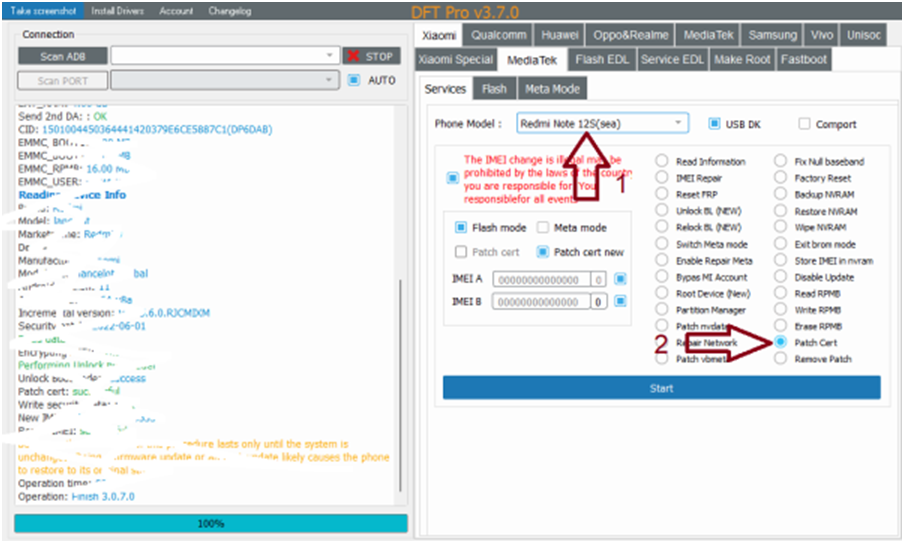Select the Services sub-tab

[x=445, y=89]
